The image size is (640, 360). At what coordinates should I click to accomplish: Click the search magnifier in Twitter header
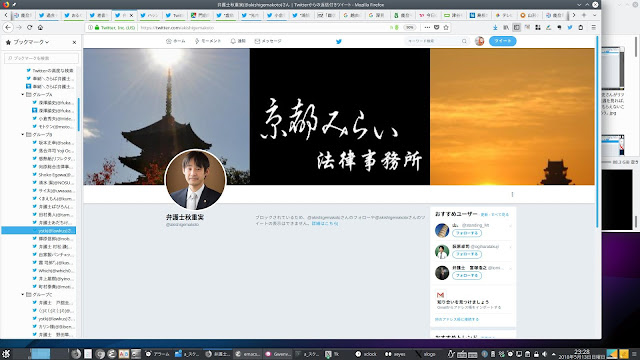464,41
